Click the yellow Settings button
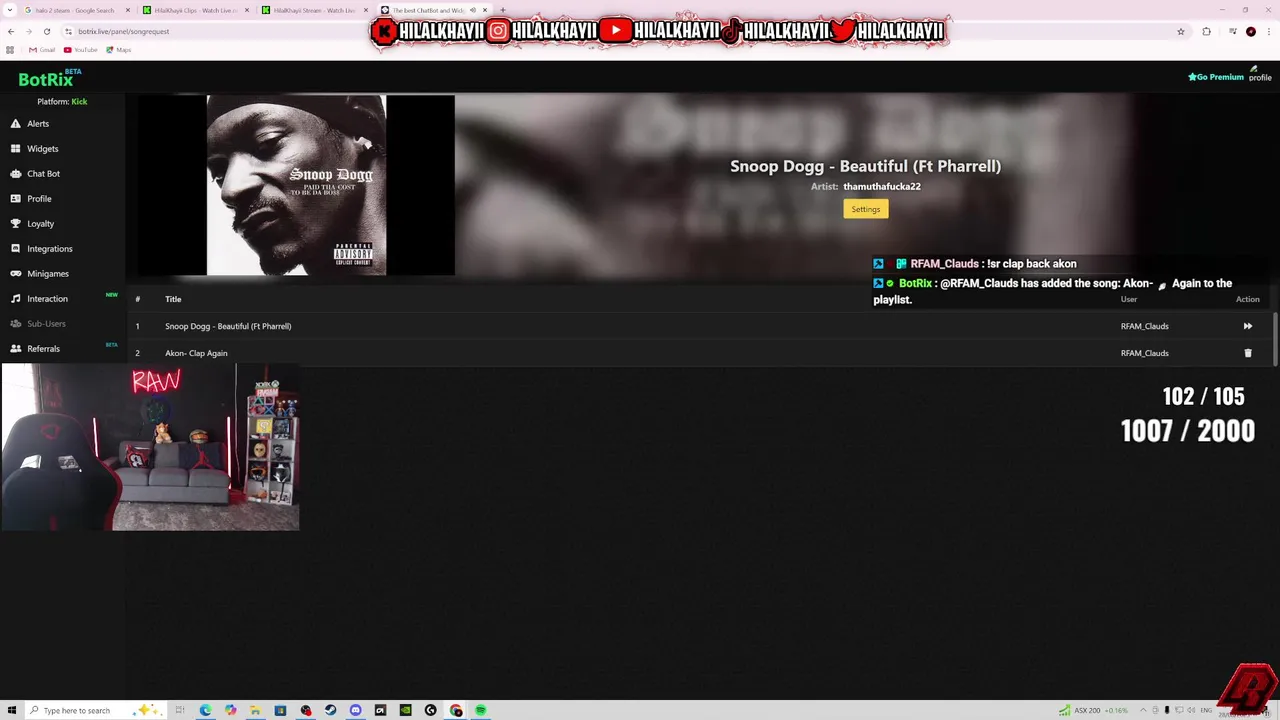This screenshot has height=720, width=1280. coord(866,209)
